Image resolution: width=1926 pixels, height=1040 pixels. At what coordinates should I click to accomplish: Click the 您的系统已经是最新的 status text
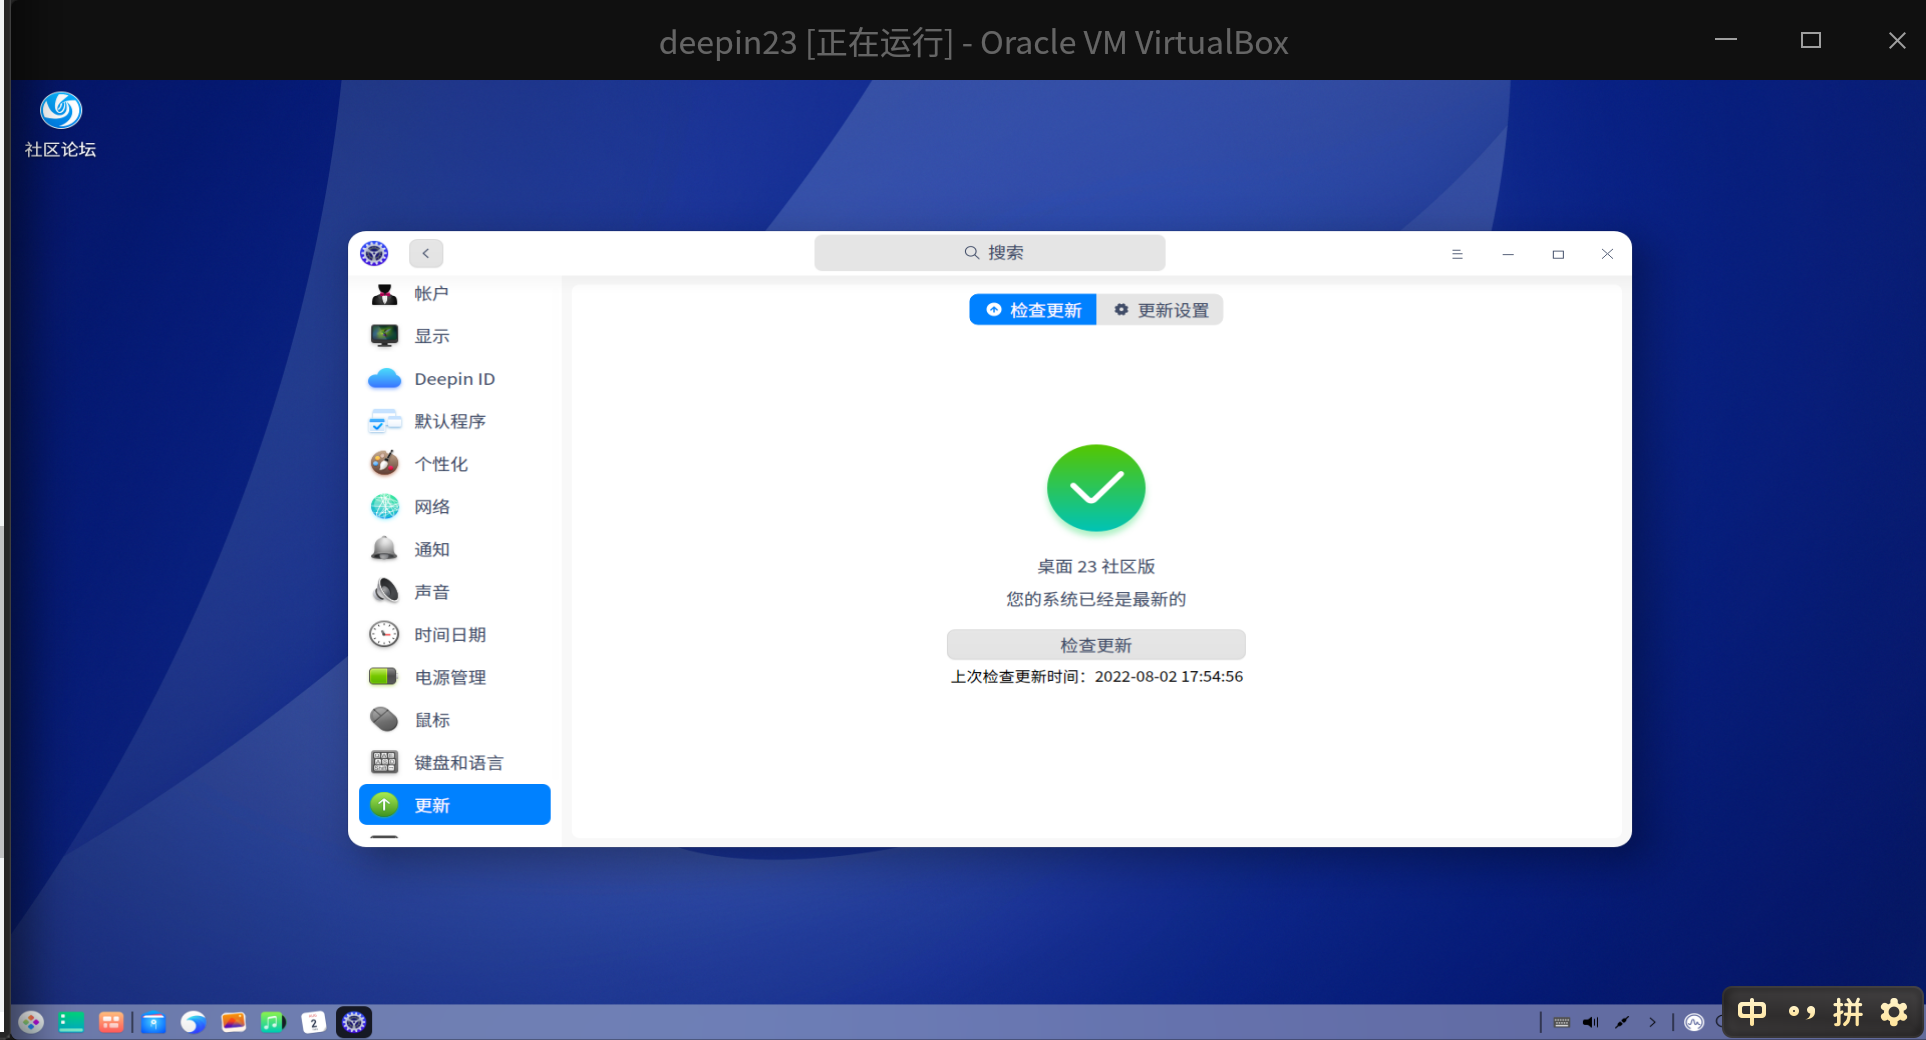pos(1096,599)
